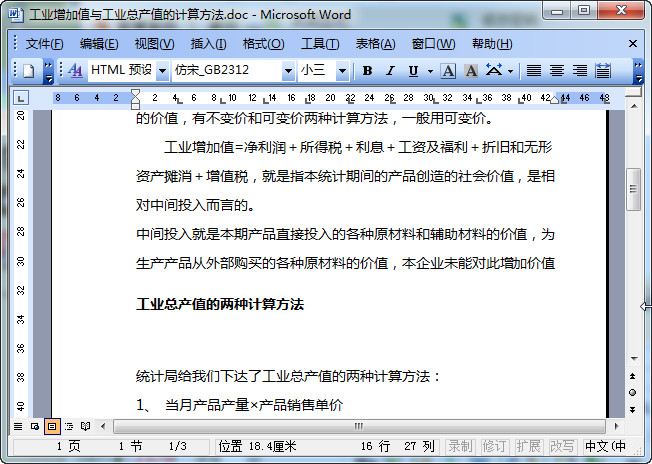Click inside the style name box
The width and height of the screenshot is (652, 464).
pyautogui.click(x=122, y=71)
